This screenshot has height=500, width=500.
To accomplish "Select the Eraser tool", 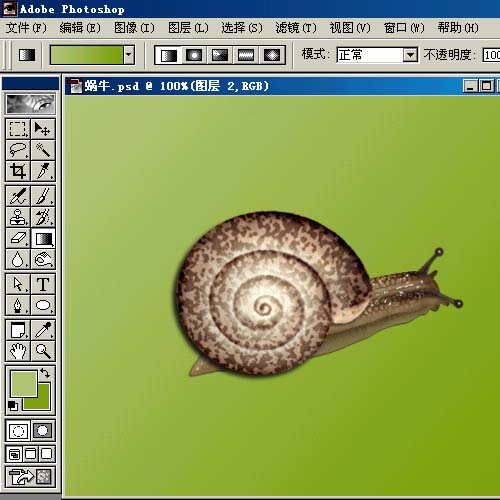I will (18, 238).
